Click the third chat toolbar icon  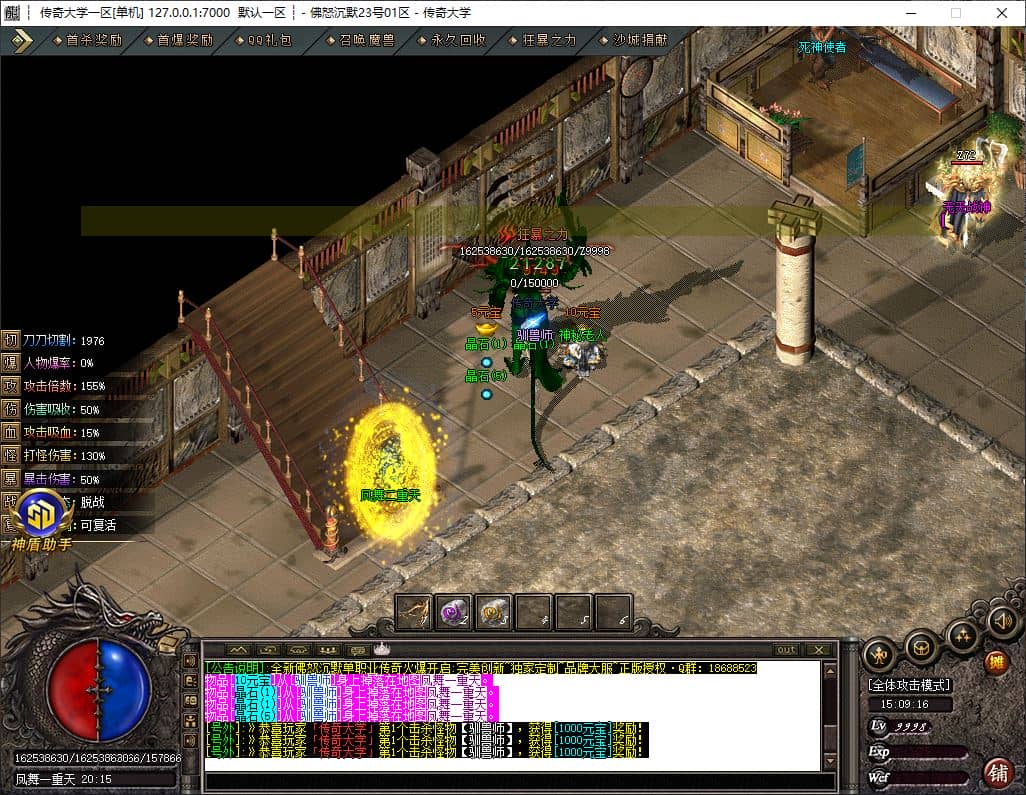point(298,650)
